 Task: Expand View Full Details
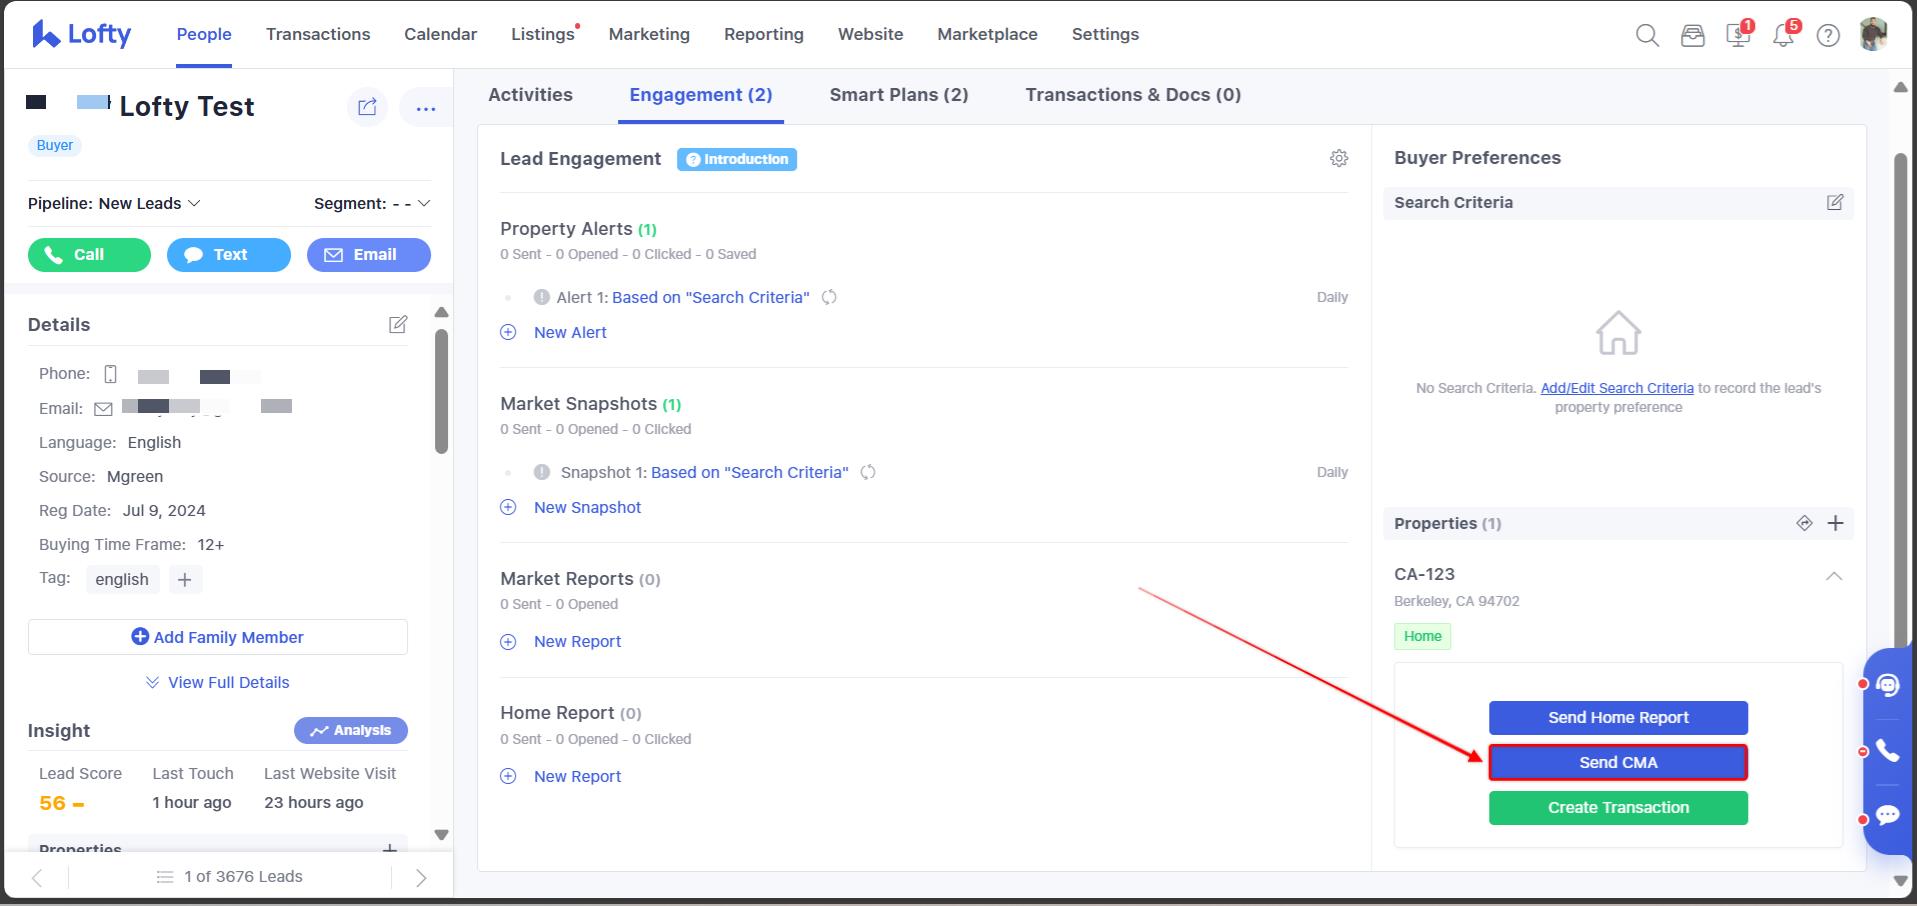tap(218, 682)
